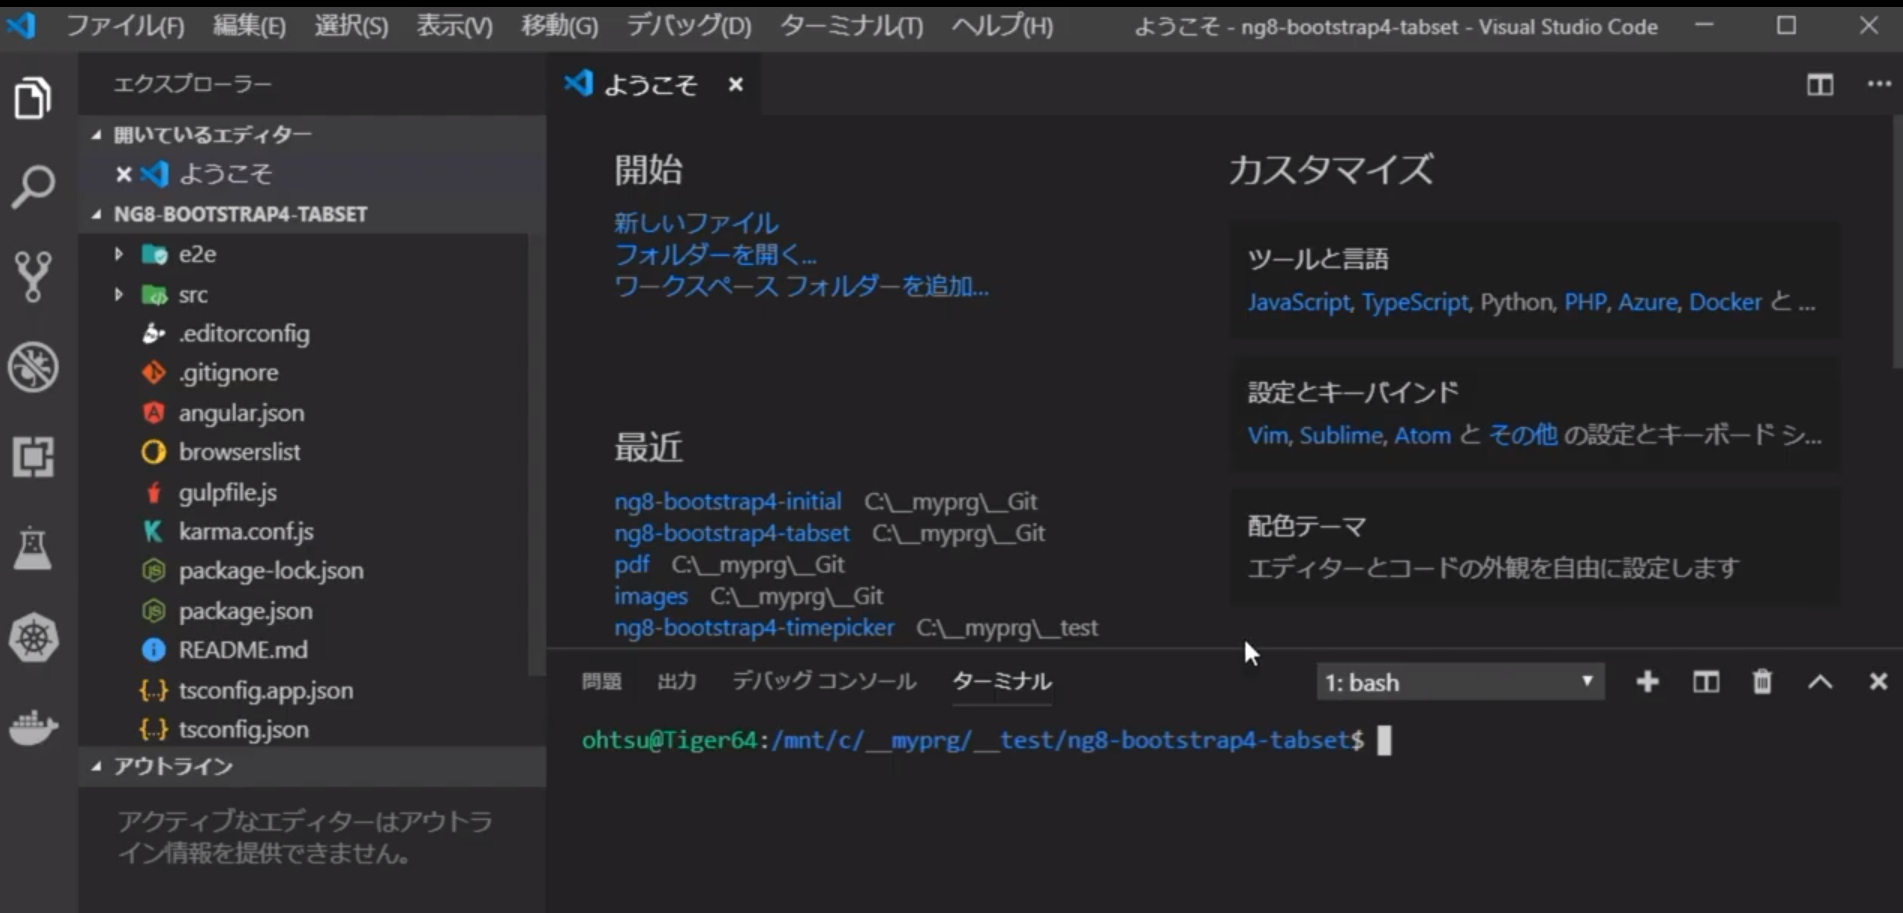Screen dimensions: 1903x913
Task: Open the Docker whale view
Action: [33, 726]
